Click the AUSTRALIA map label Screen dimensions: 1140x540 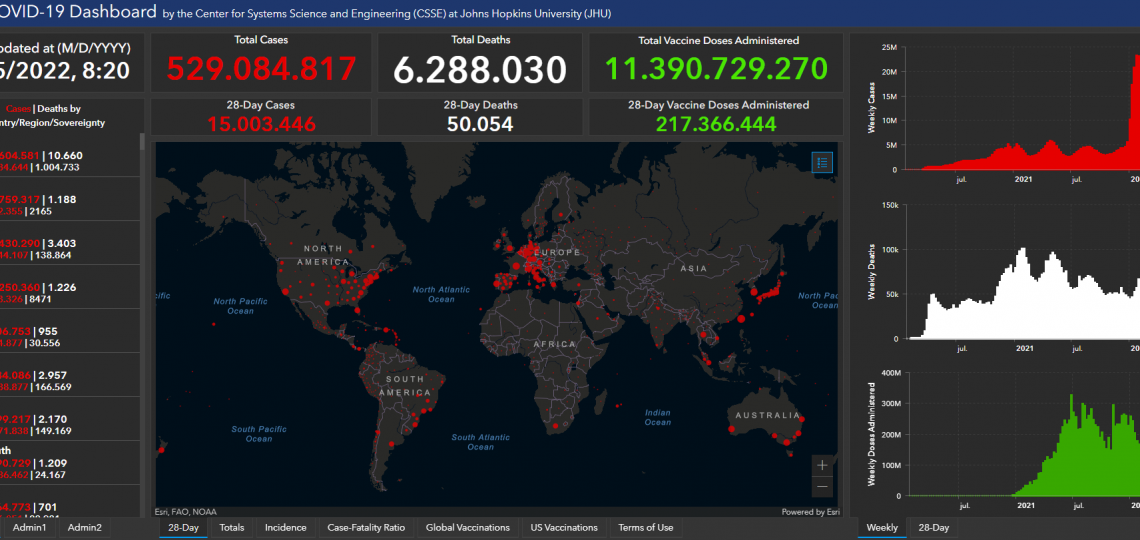coord(767,416)
